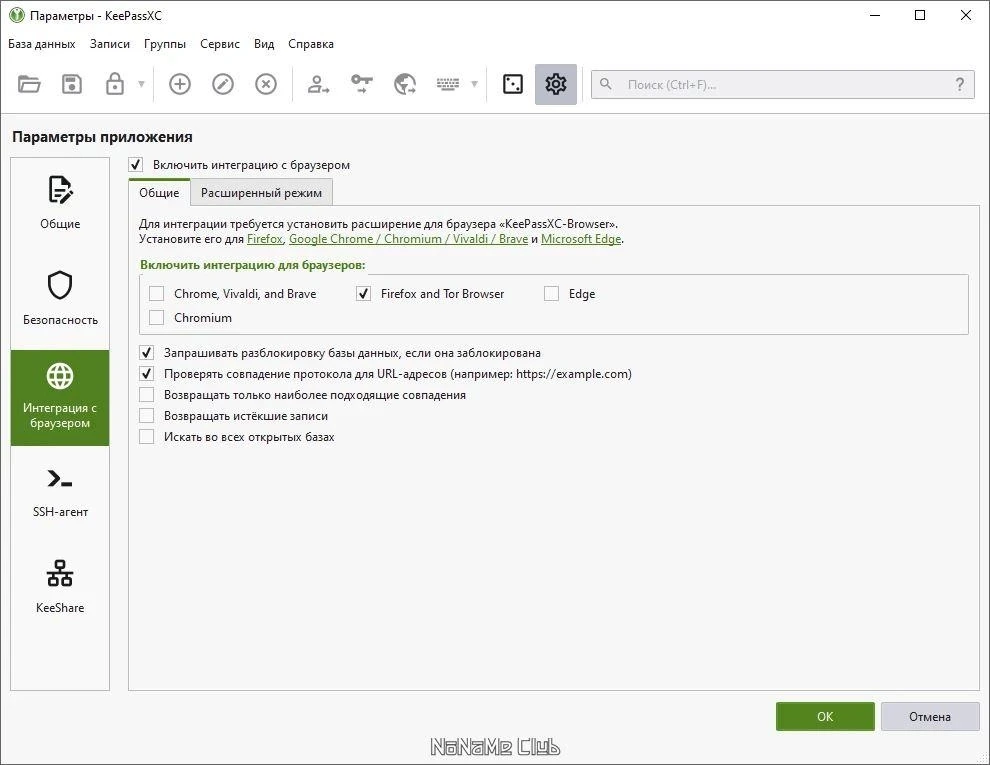This screenshot has width=990, height=765.
Task: Open the Сервис menu
Action: coord(220,44)
